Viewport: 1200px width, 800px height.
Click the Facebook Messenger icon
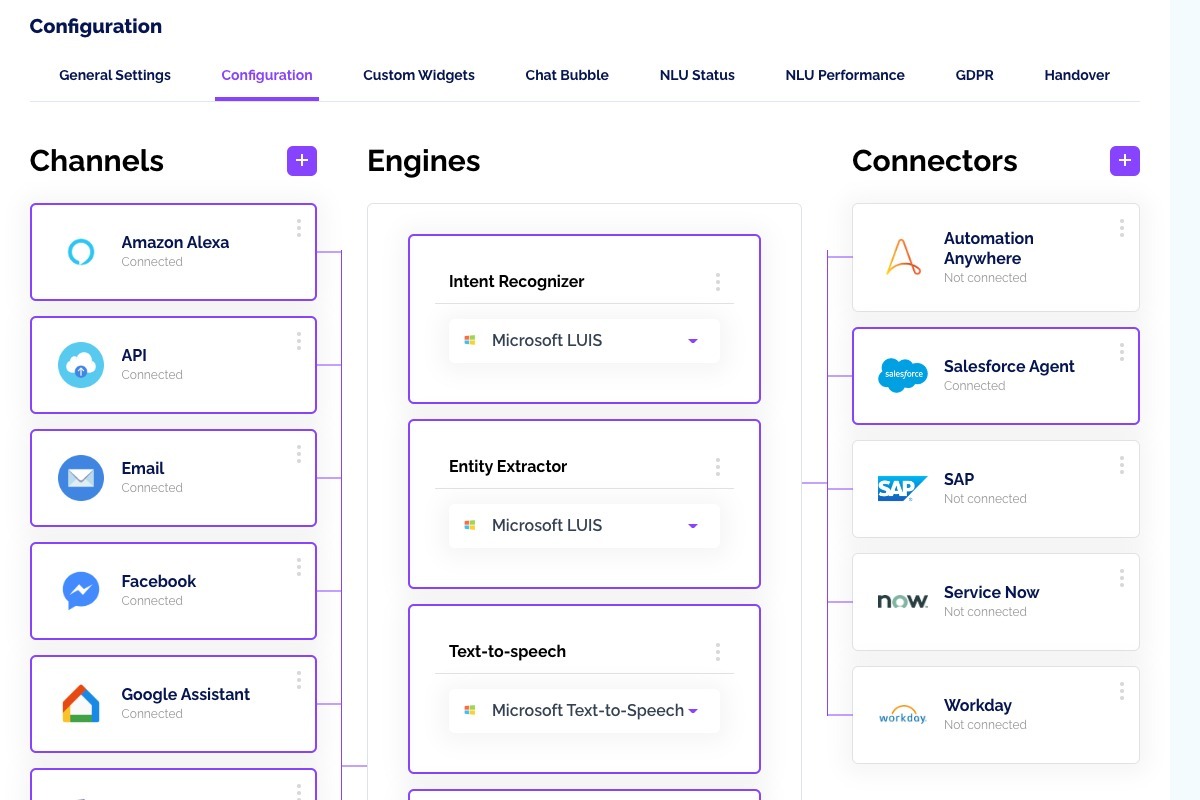81,591
